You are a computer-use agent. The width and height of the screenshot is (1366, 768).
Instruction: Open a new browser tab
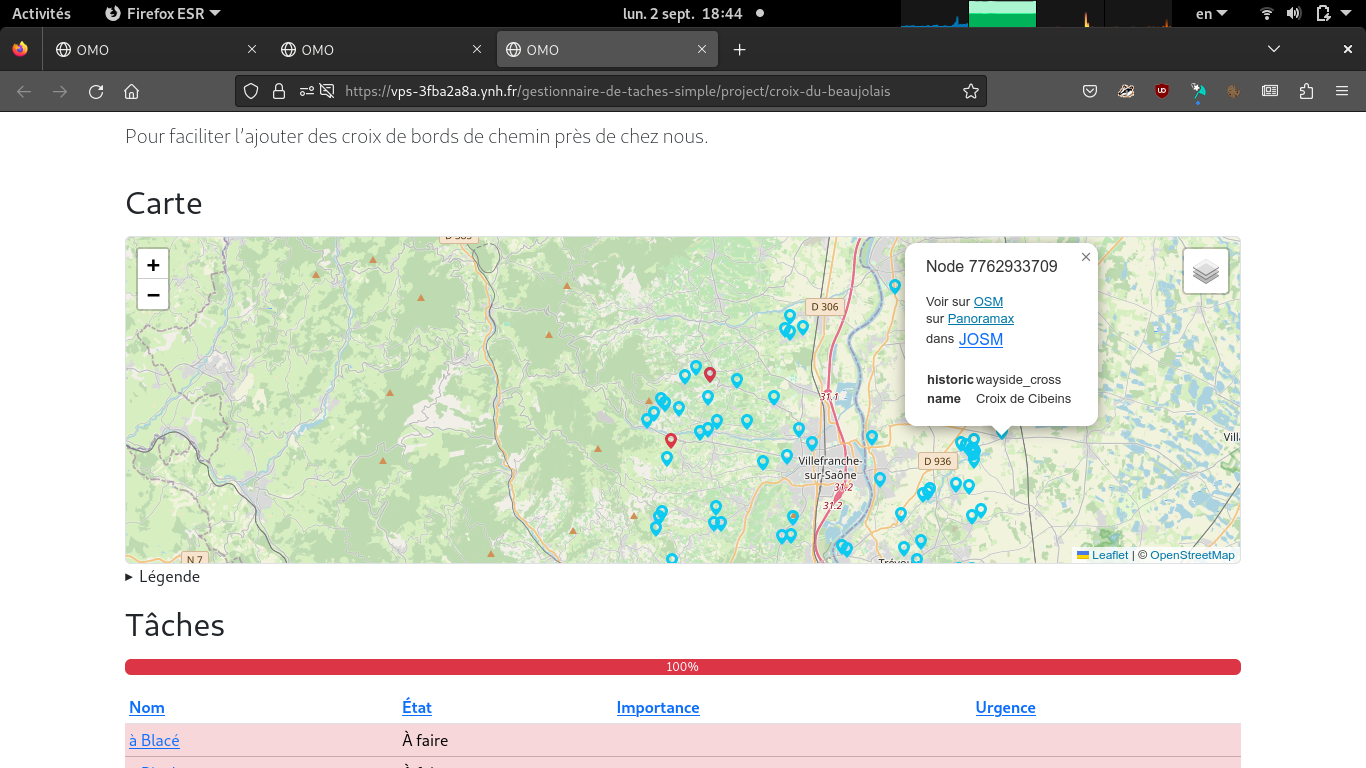click(x=739, y=49)
